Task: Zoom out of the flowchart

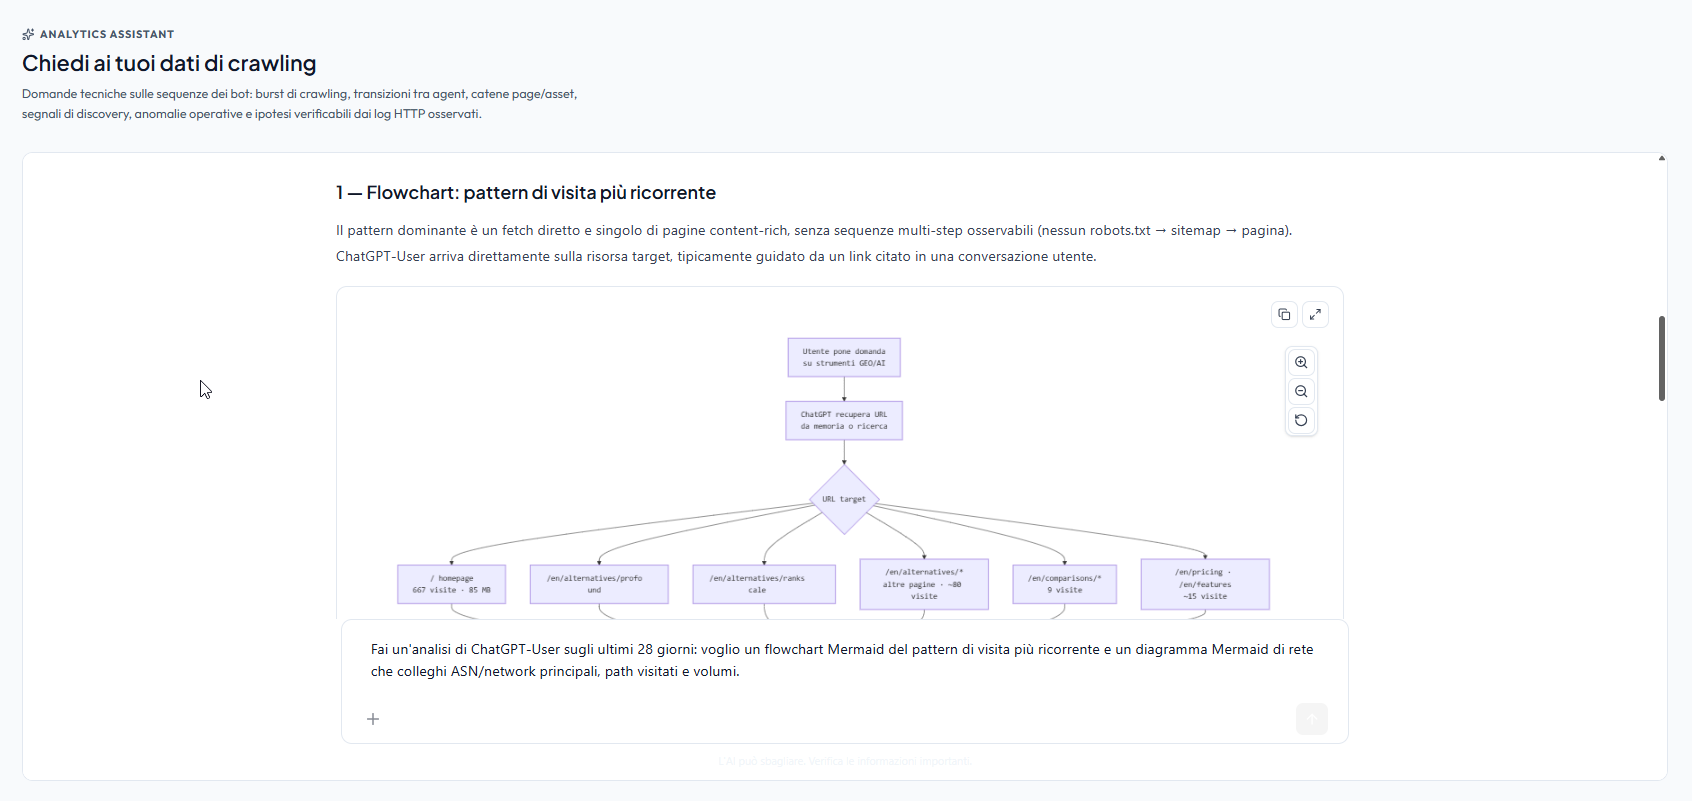Action: pyautogui.click(x=1301, y=391)
